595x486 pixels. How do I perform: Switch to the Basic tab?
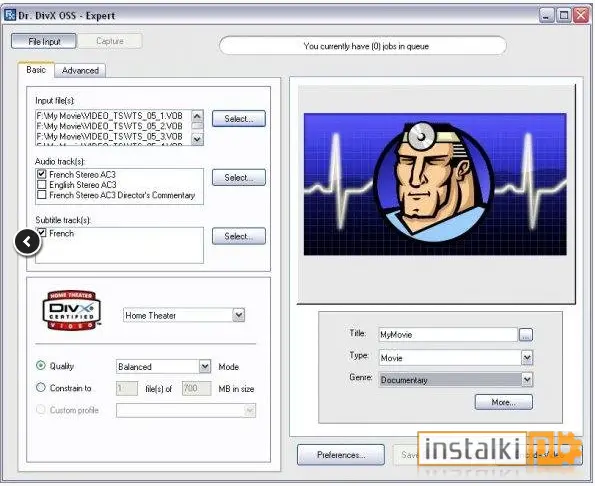[x=36, y=70]
